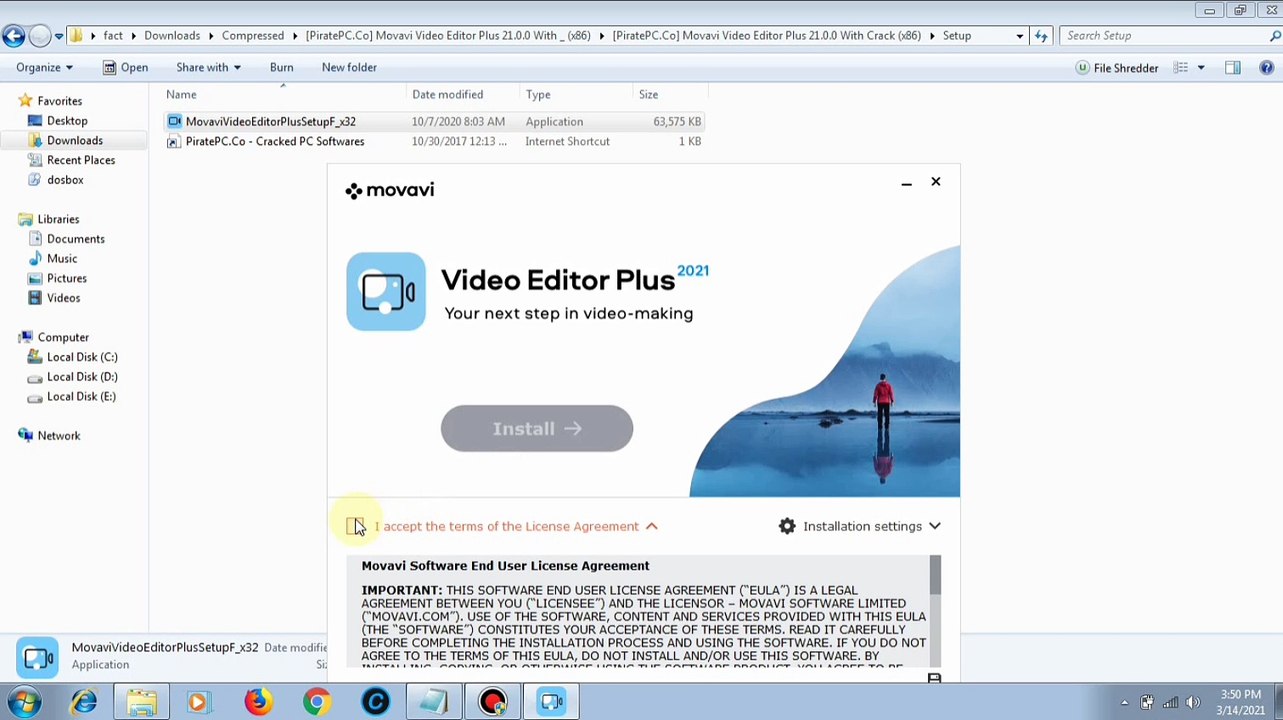Collapse the License Agreement text chevron

pyautogui.click(x=651, y=526)
